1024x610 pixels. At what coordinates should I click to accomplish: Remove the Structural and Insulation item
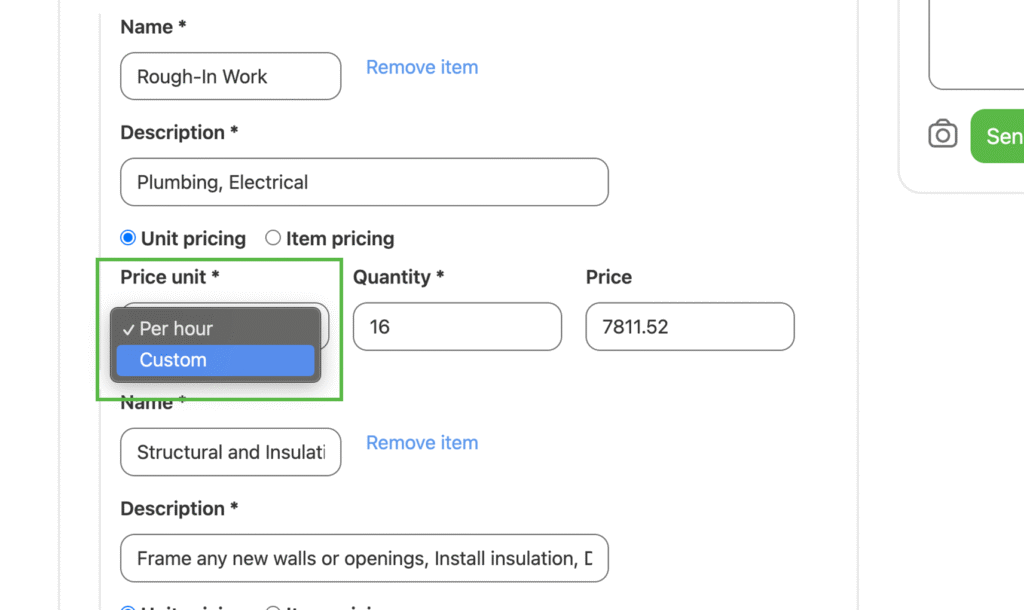[421, 443]
